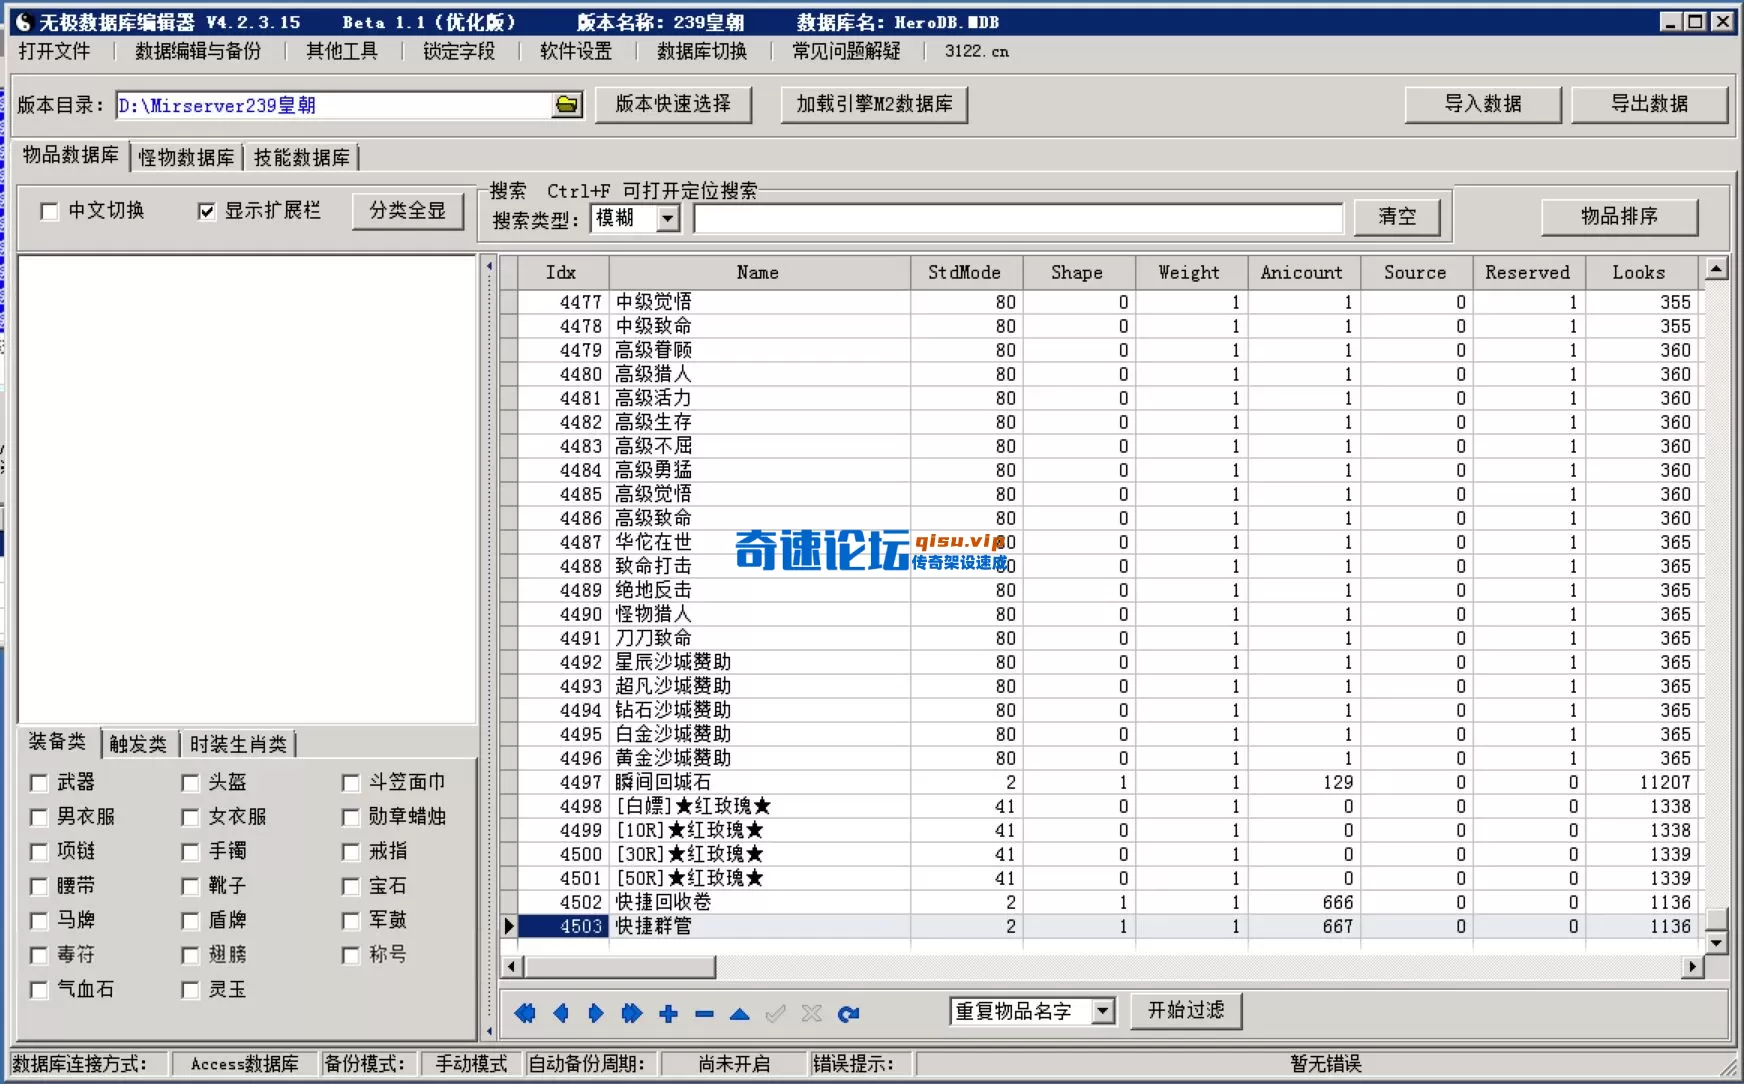Refresh records with the circular arrow icon
This screenshot has width=1744, height=1084.
pos(849,1013)
